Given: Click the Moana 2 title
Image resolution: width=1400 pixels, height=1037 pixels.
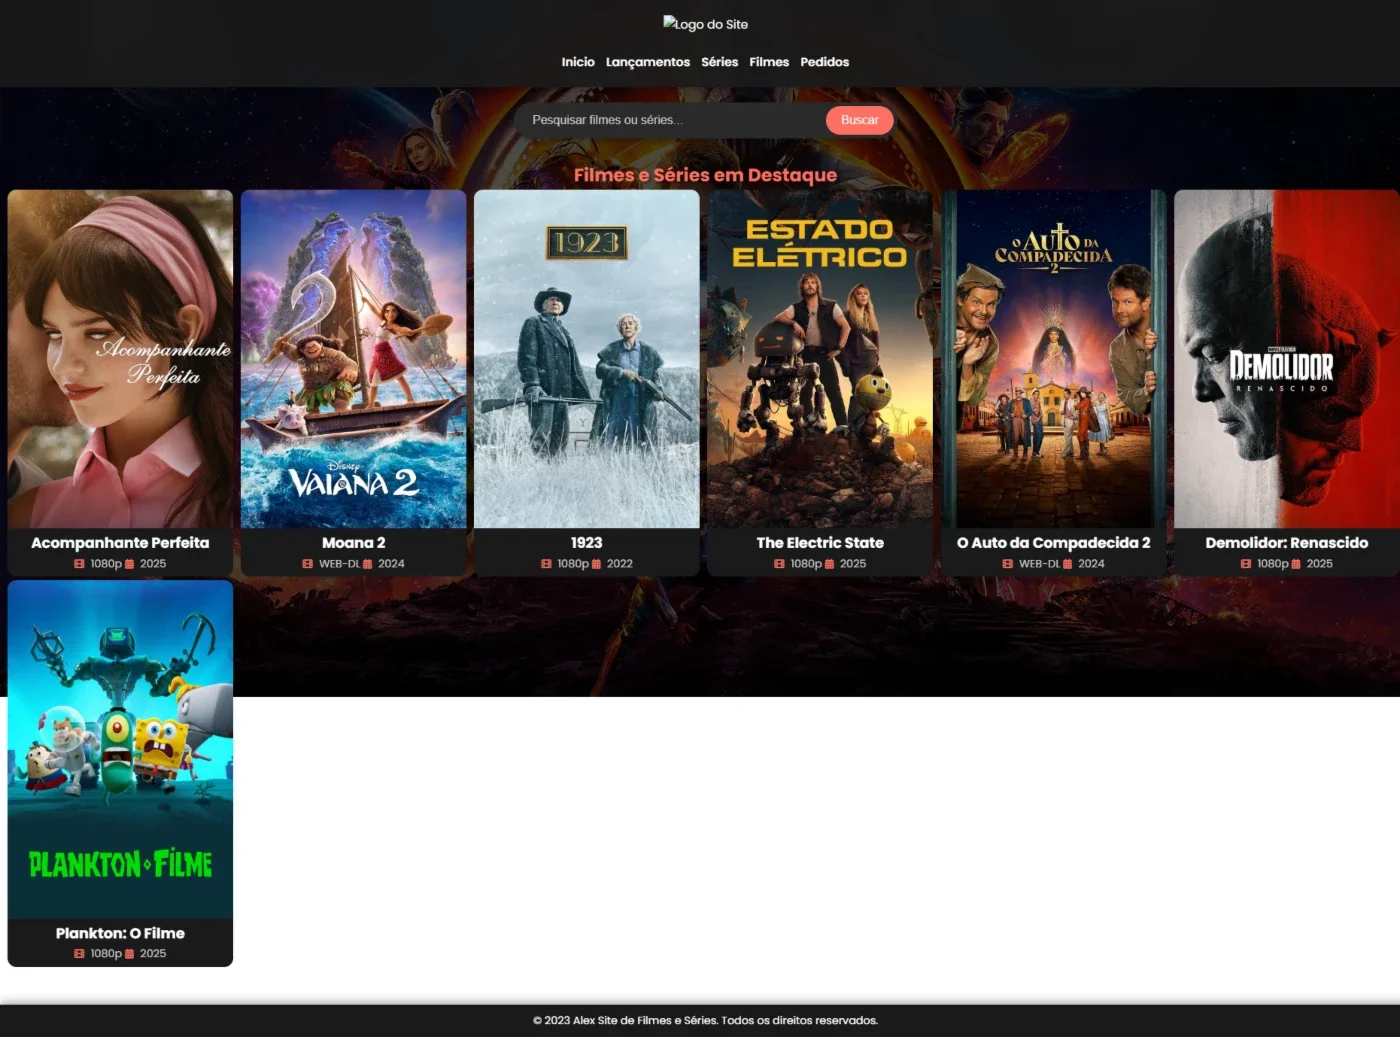Looking at the screenshot, I should point(354,543).
